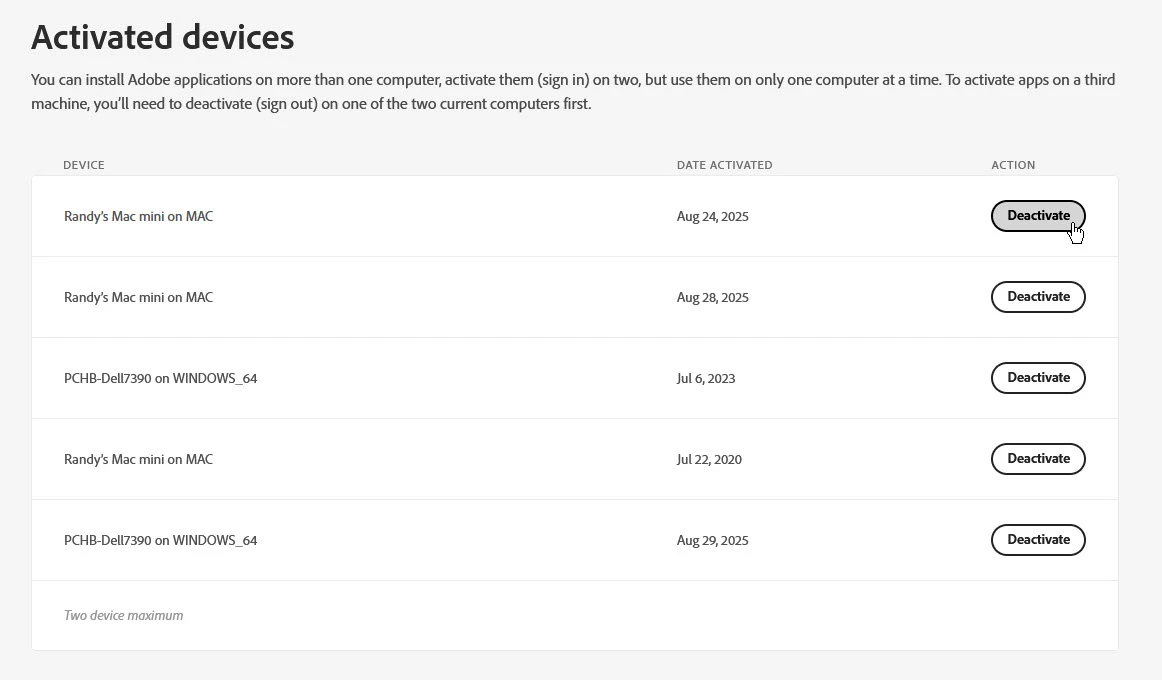Viewport: 1162px width, 680px height.
Task: Click the DEVICE column header
Action: (84, 165)
